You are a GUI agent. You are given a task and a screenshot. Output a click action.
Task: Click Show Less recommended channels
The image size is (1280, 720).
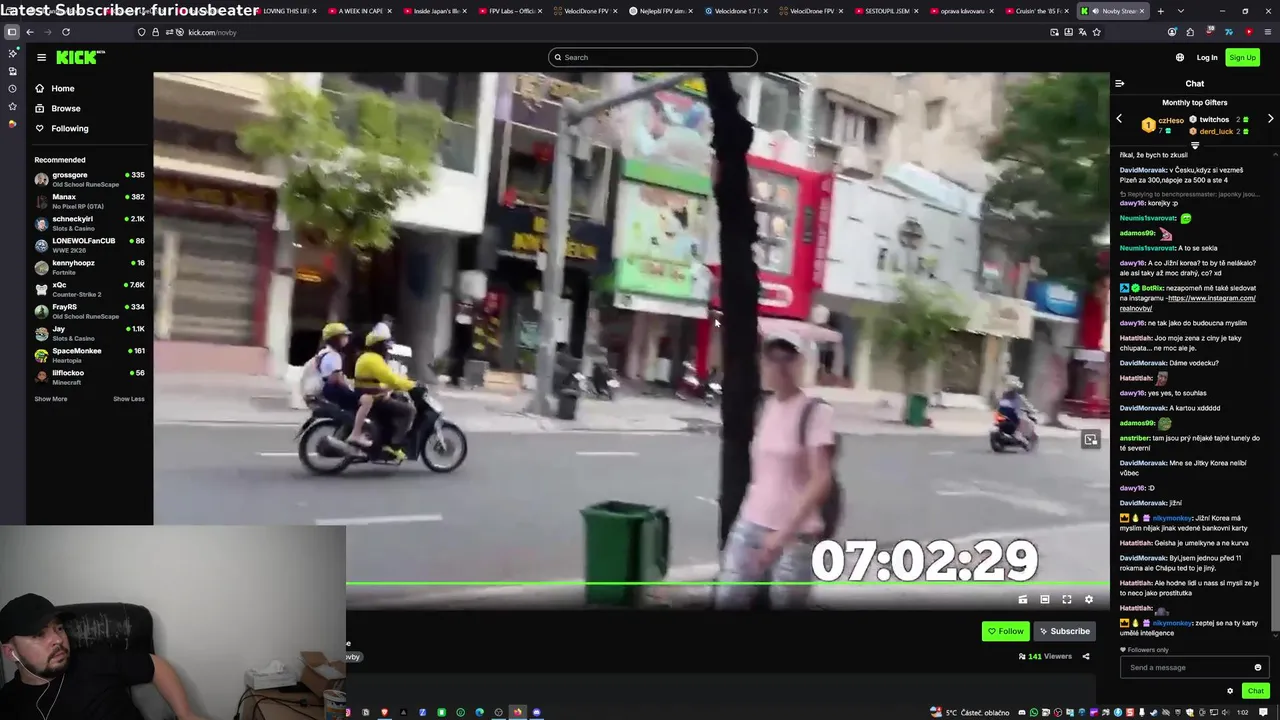129,399
